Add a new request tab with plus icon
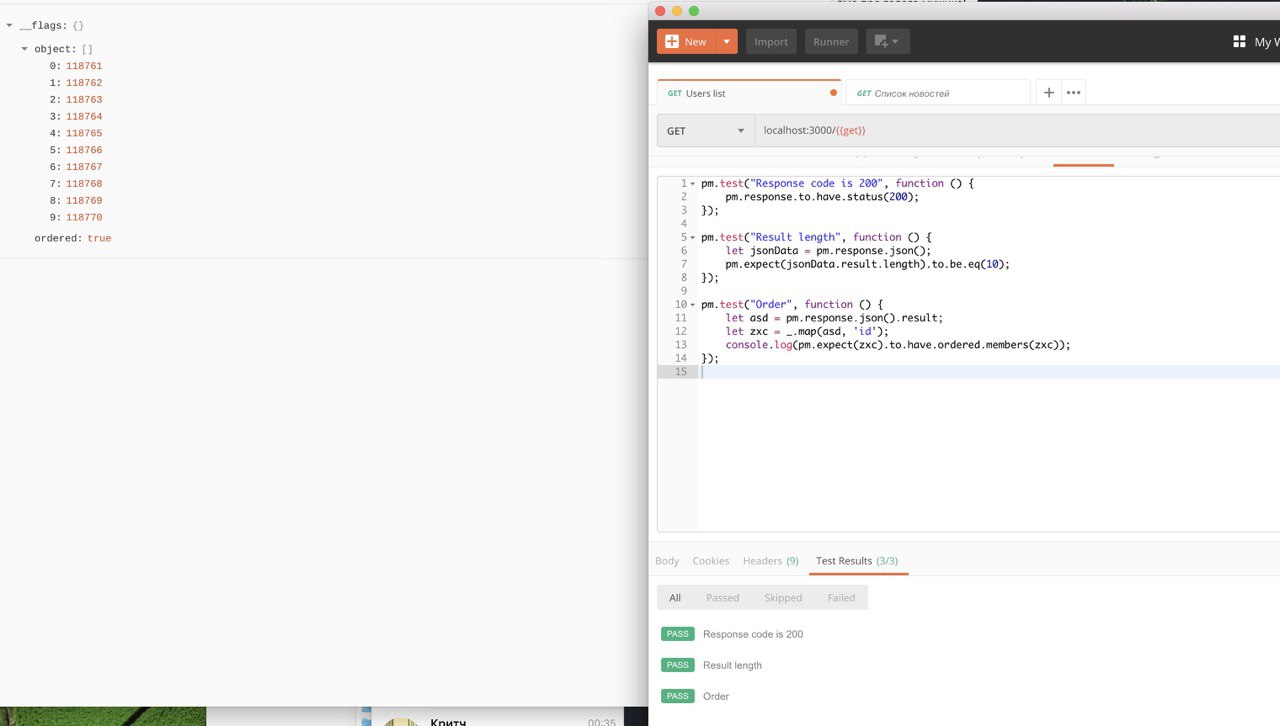The height and width of the screenshot is (726, 1280). pos(1049,92)
